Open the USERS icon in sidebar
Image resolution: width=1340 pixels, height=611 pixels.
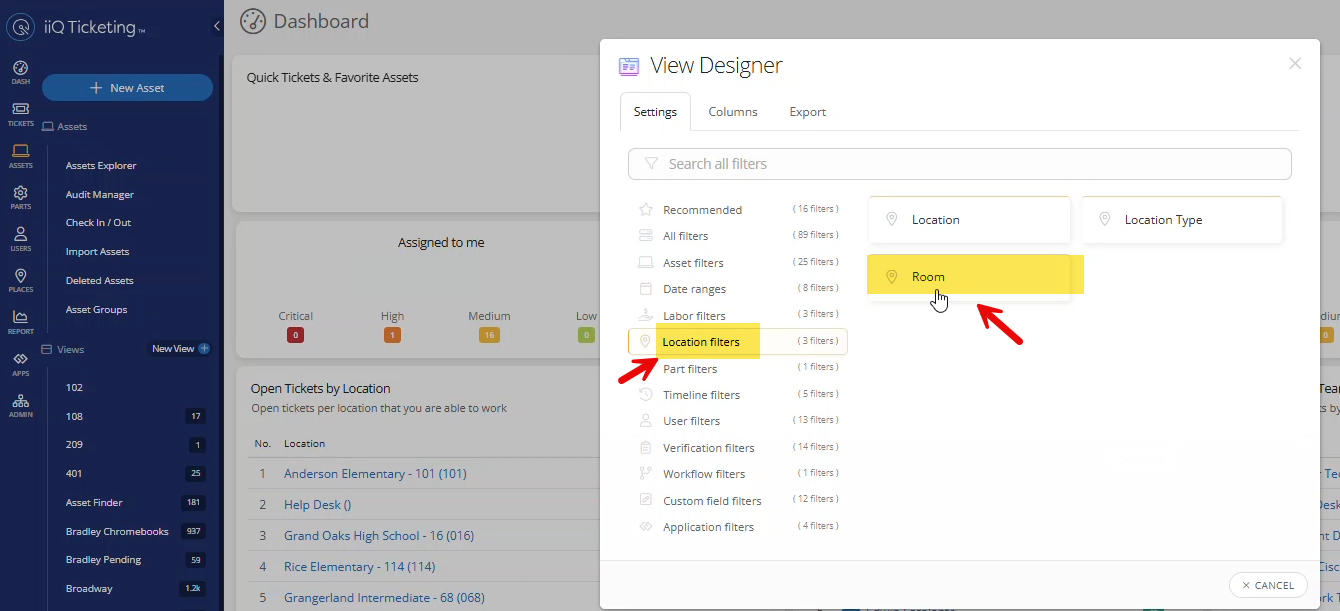click(x=20, y=236)
